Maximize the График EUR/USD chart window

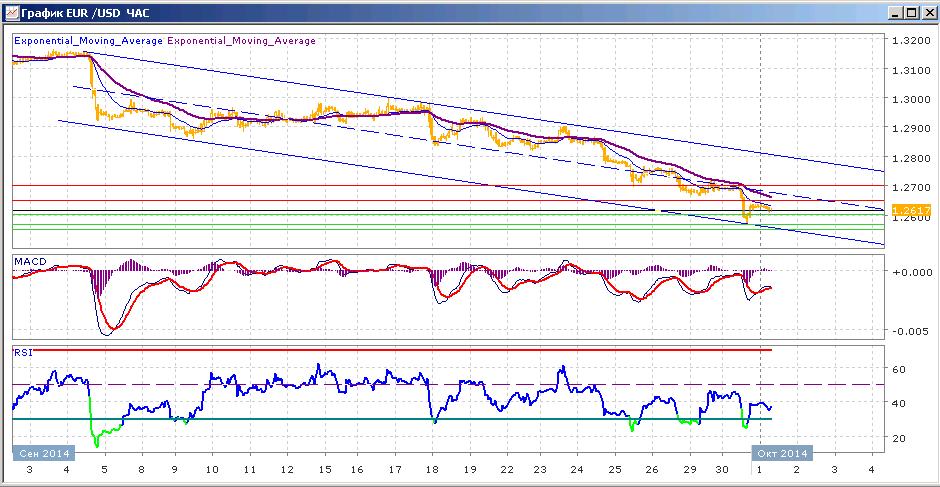coord(911,13)
